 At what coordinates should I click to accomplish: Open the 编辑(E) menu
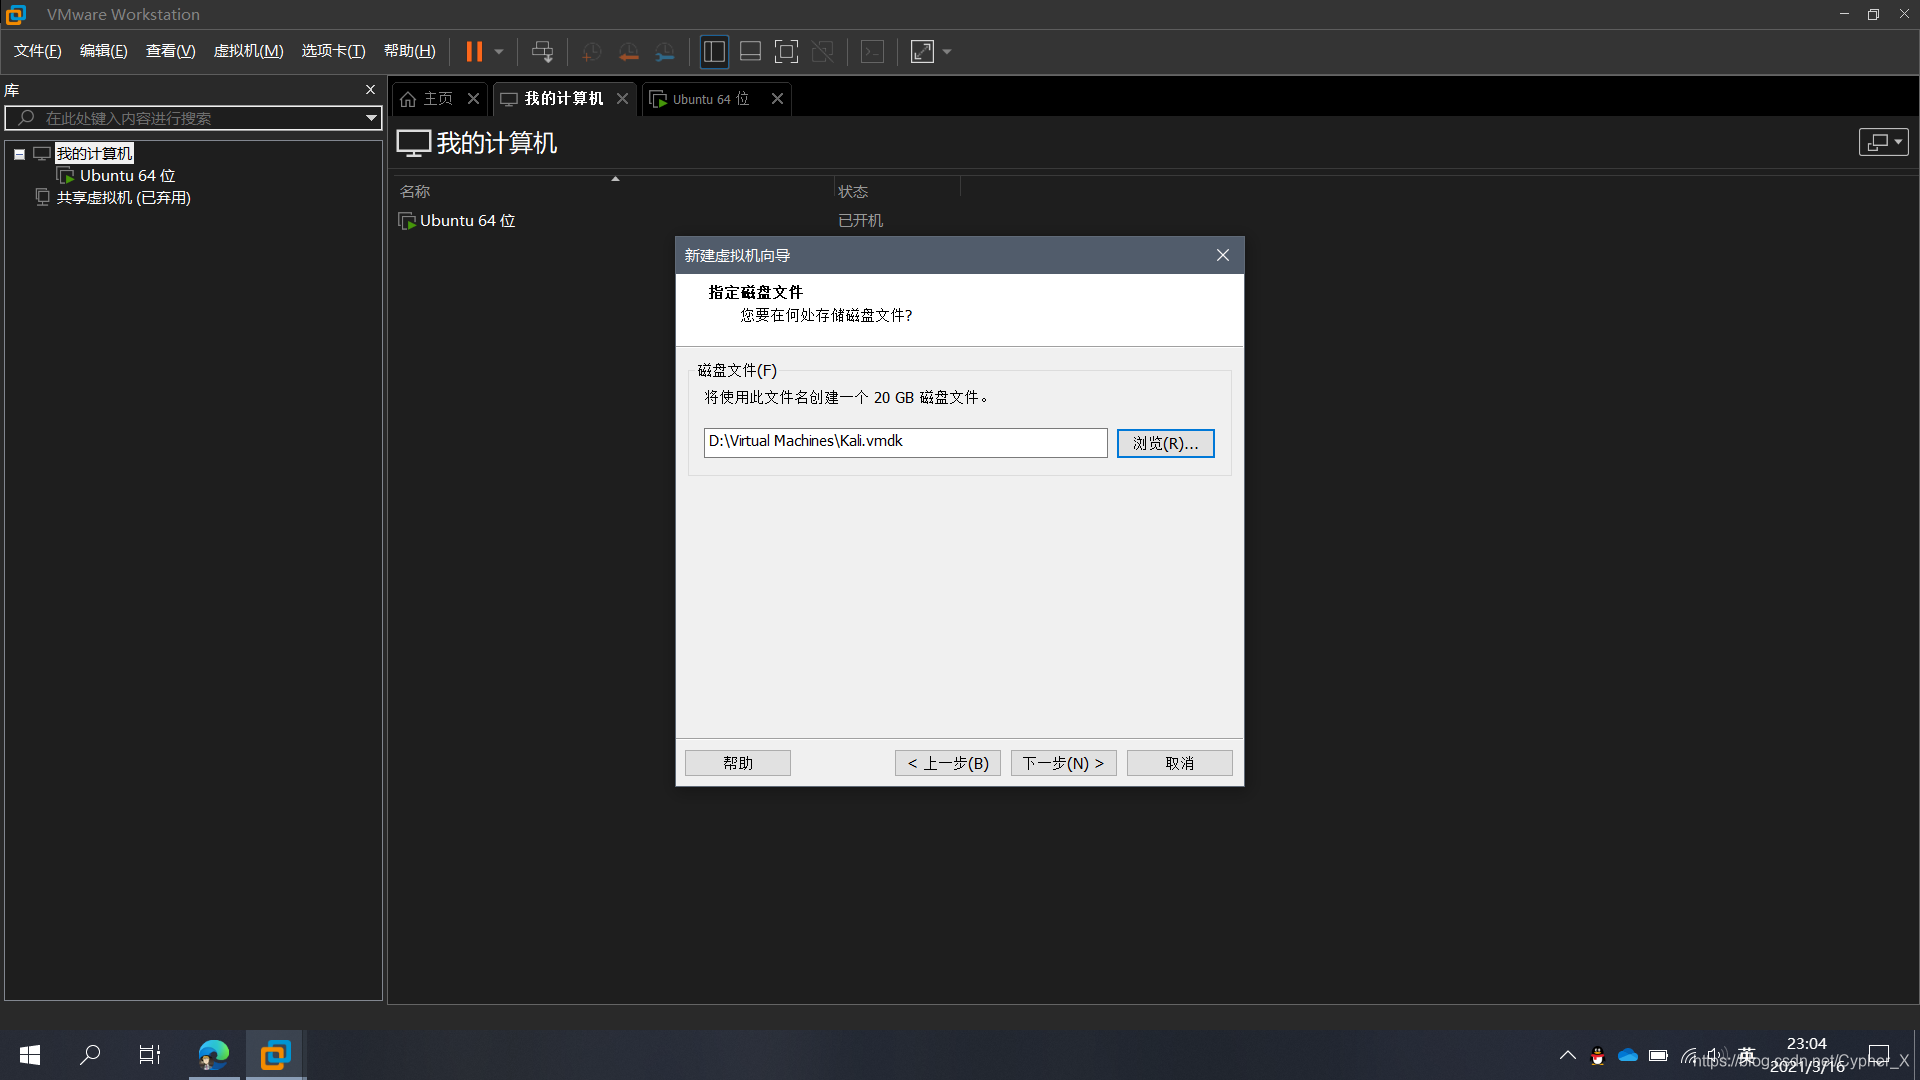click(104, 51)
